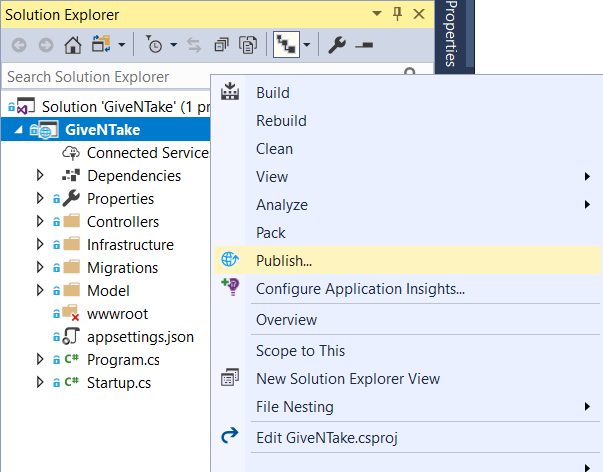
Task: Expand the Dependencies node
Action: 40,175
